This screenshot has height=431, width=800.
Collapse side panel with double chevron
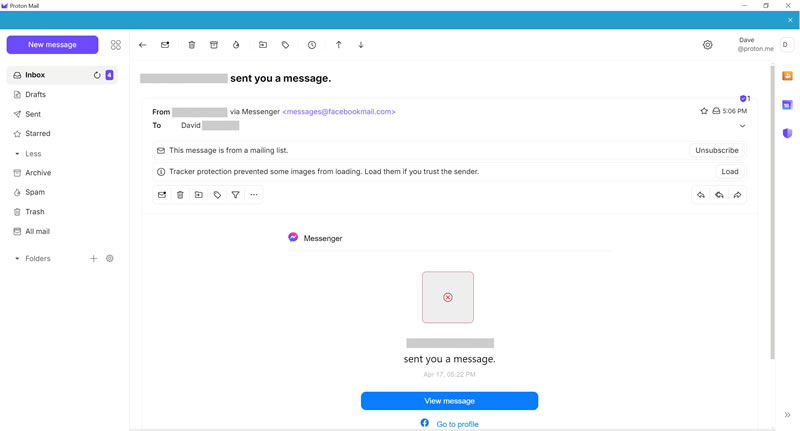(x=787, y=415)
